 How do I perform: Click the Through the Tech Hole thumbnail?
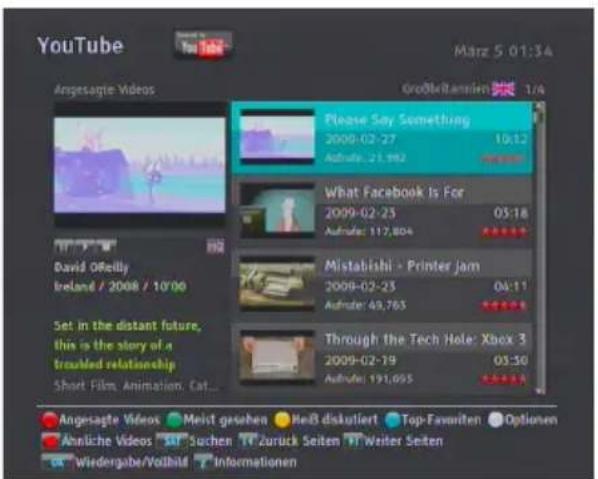(x=277, y=358)
